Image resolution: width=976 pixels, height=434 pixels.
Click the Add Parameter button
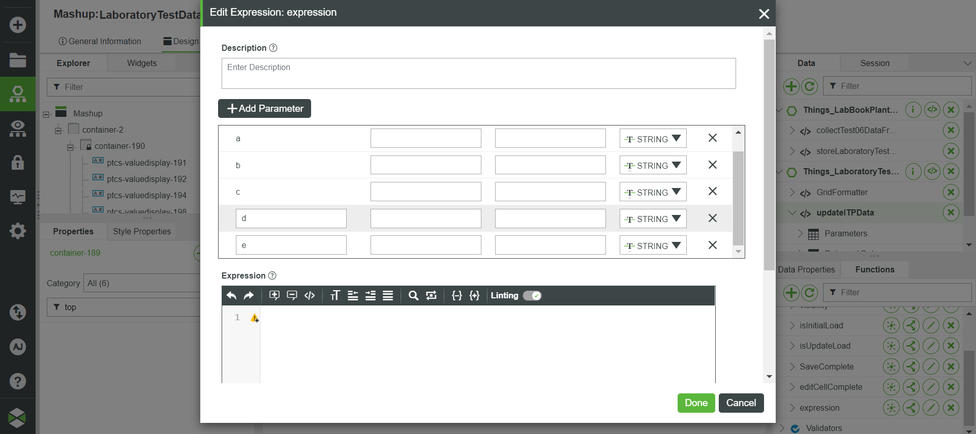point(265,108)
